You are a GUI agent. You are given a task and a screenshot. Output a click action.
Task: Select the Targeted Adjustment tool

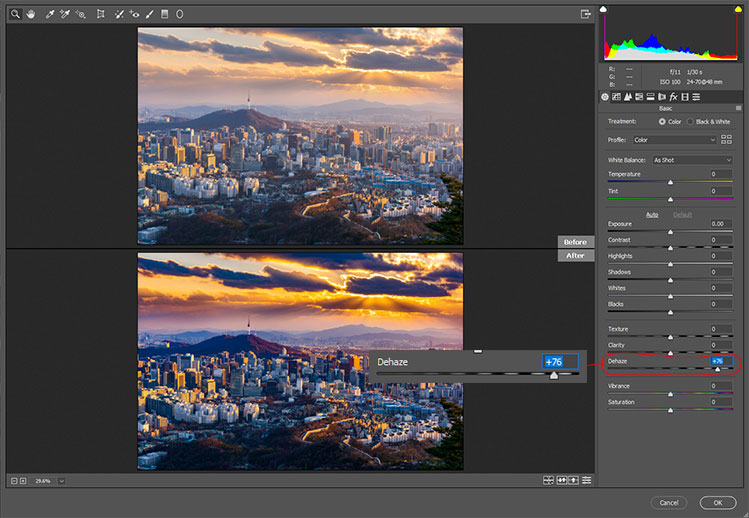point(80,14)
